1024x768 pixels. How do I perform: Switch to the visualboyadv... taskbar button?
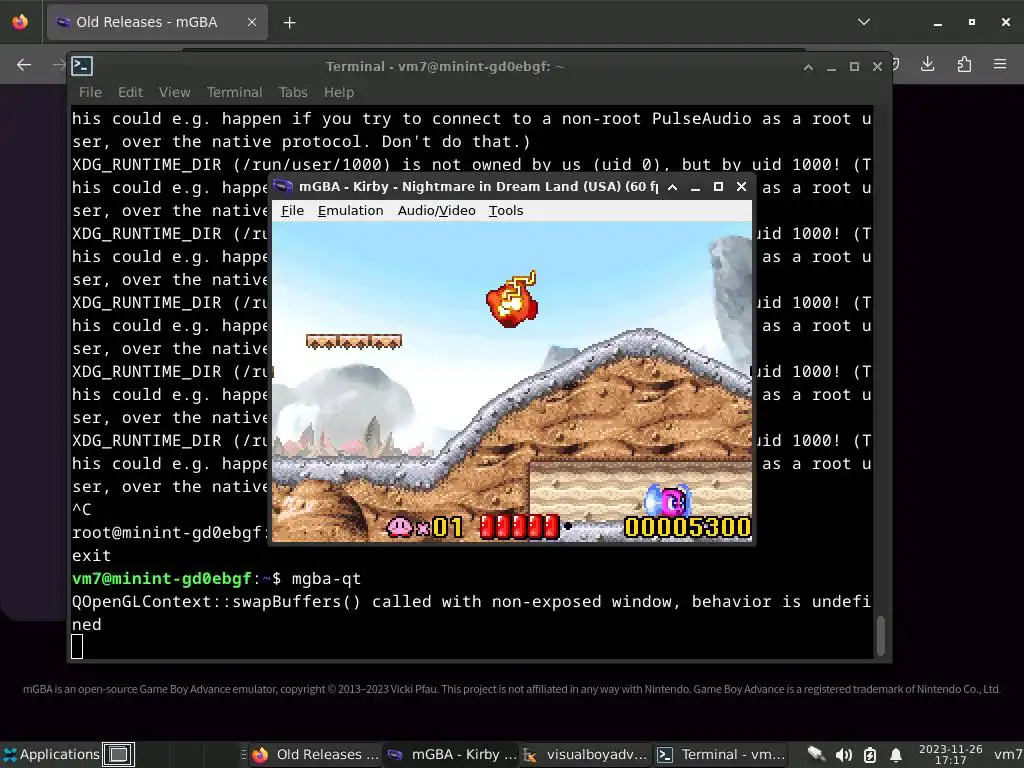point(586,754)
